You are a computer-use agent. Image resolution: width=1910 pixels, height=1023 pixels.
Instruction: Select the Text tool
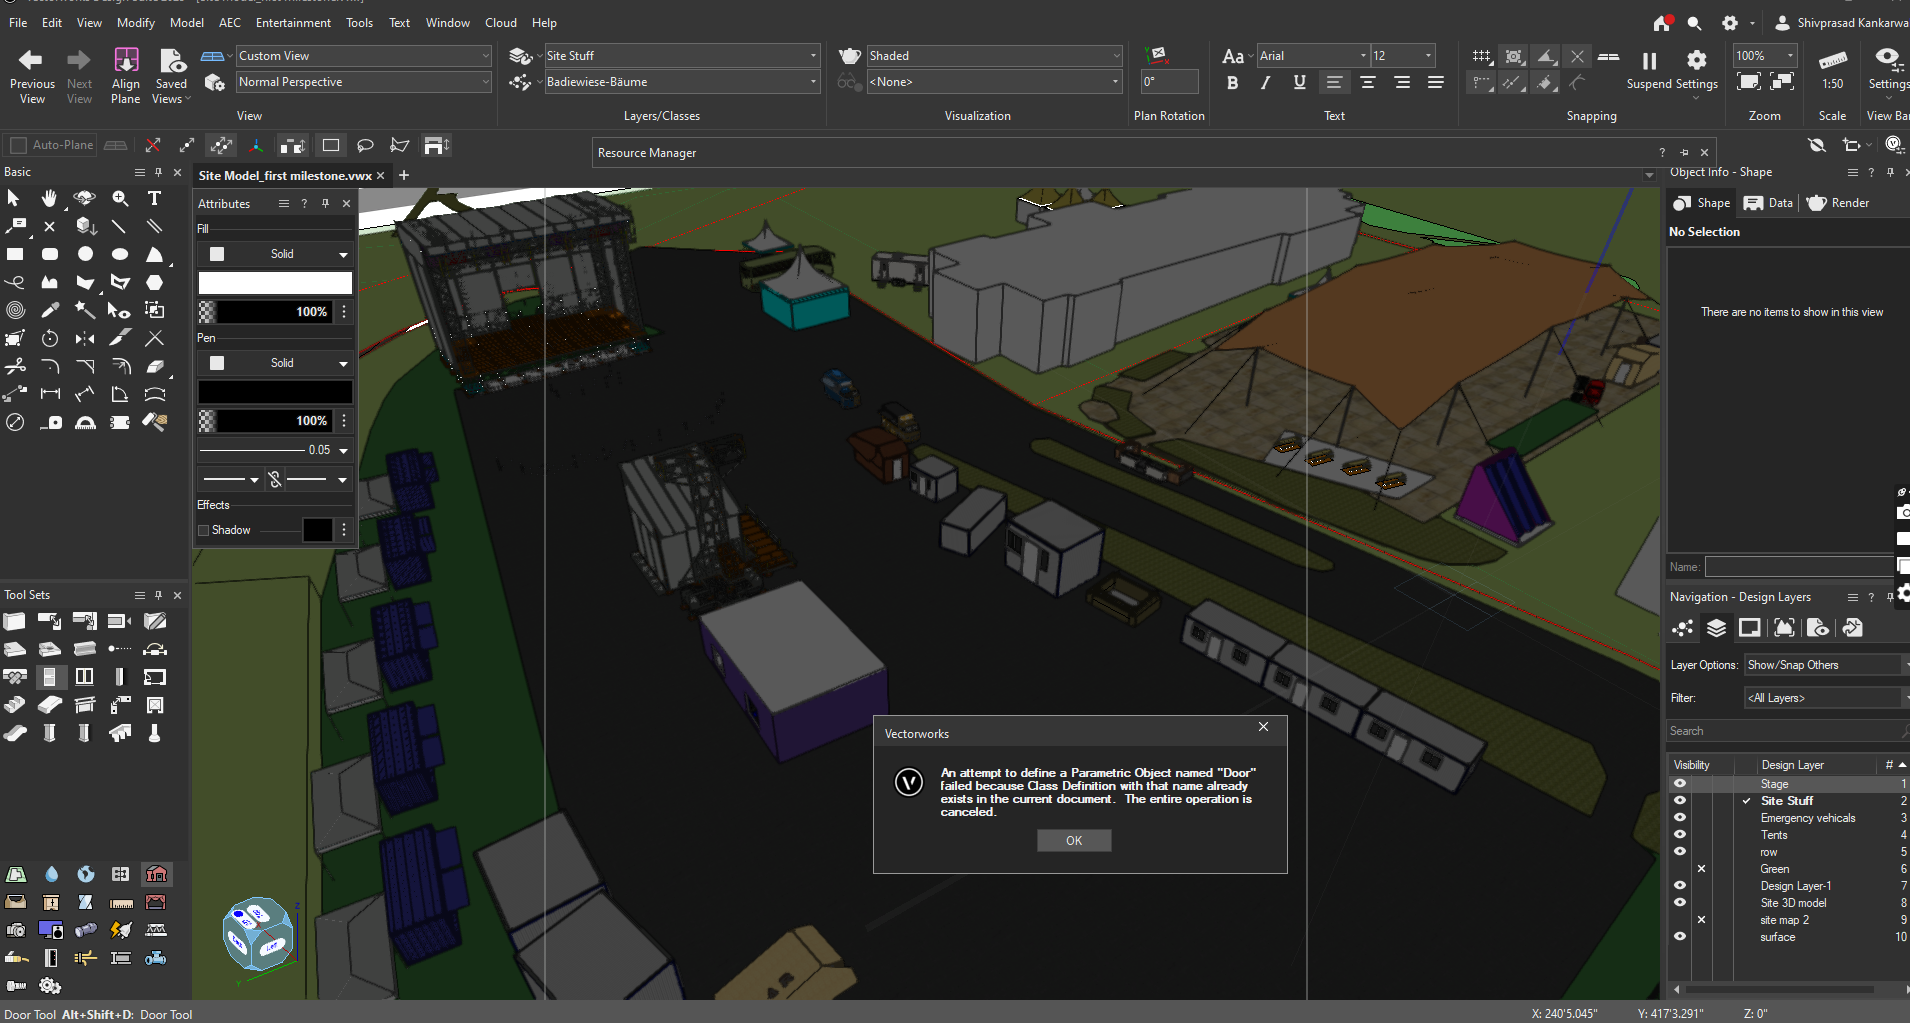[x=155, y=199]
